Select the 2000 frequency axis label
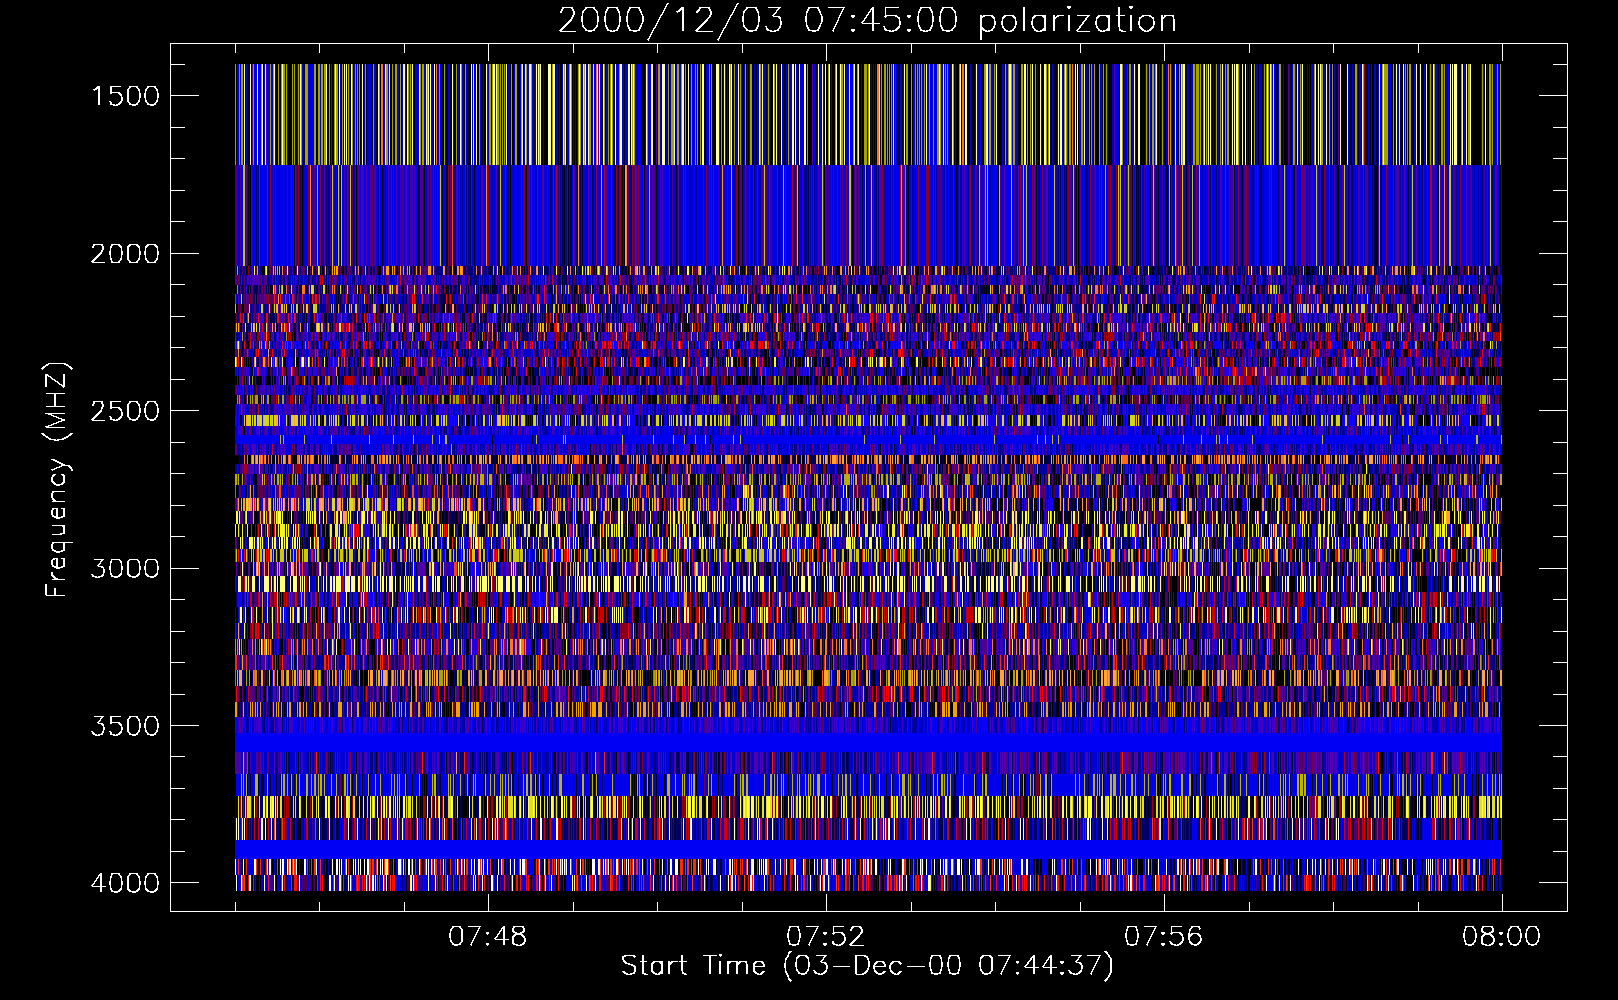 coord(125,254)
